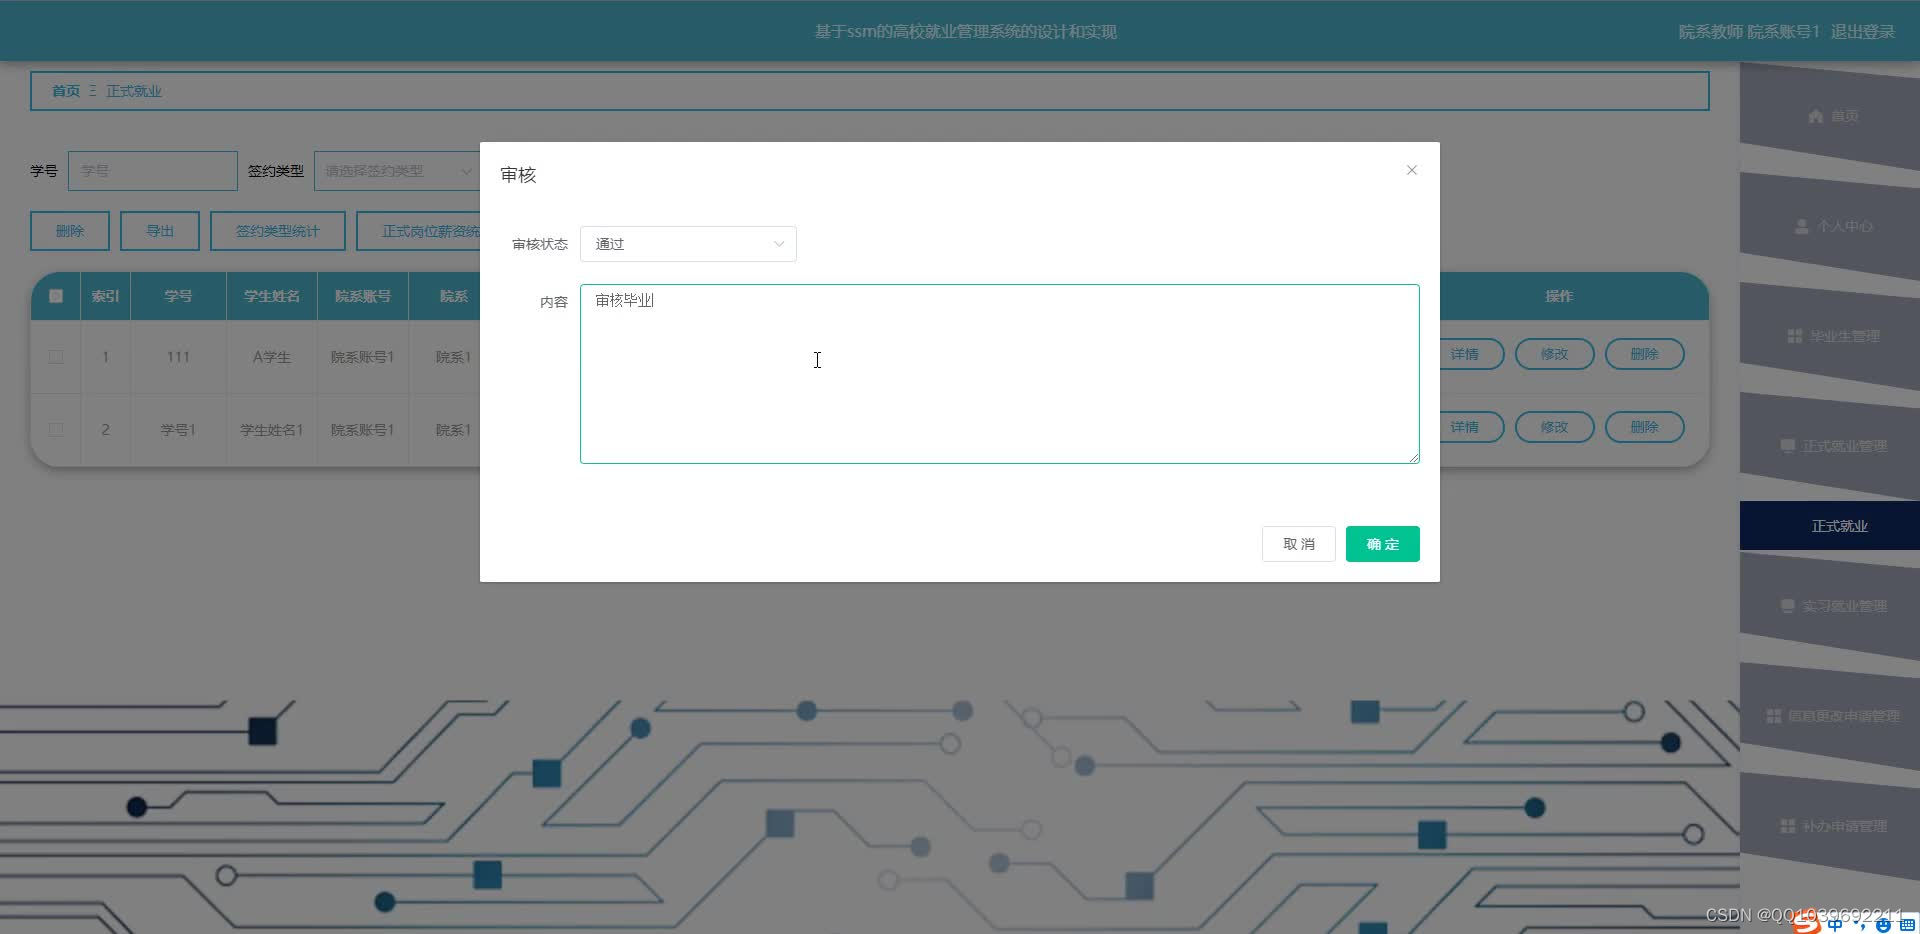Focus the 学号 search input field
This screenshot has width=1920, height=934.
(153, 171)
